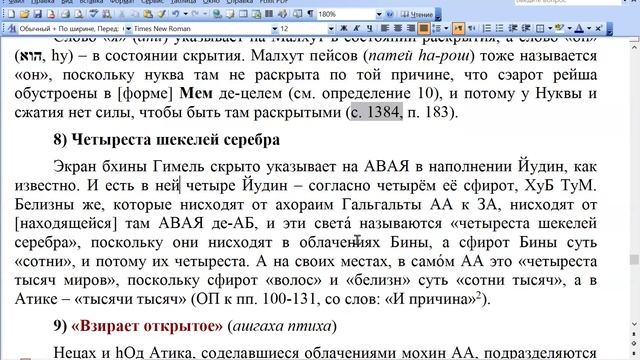Toggle underline (Ч) formatting
Viewport: 640px width, 360px height.
(369, 29)
